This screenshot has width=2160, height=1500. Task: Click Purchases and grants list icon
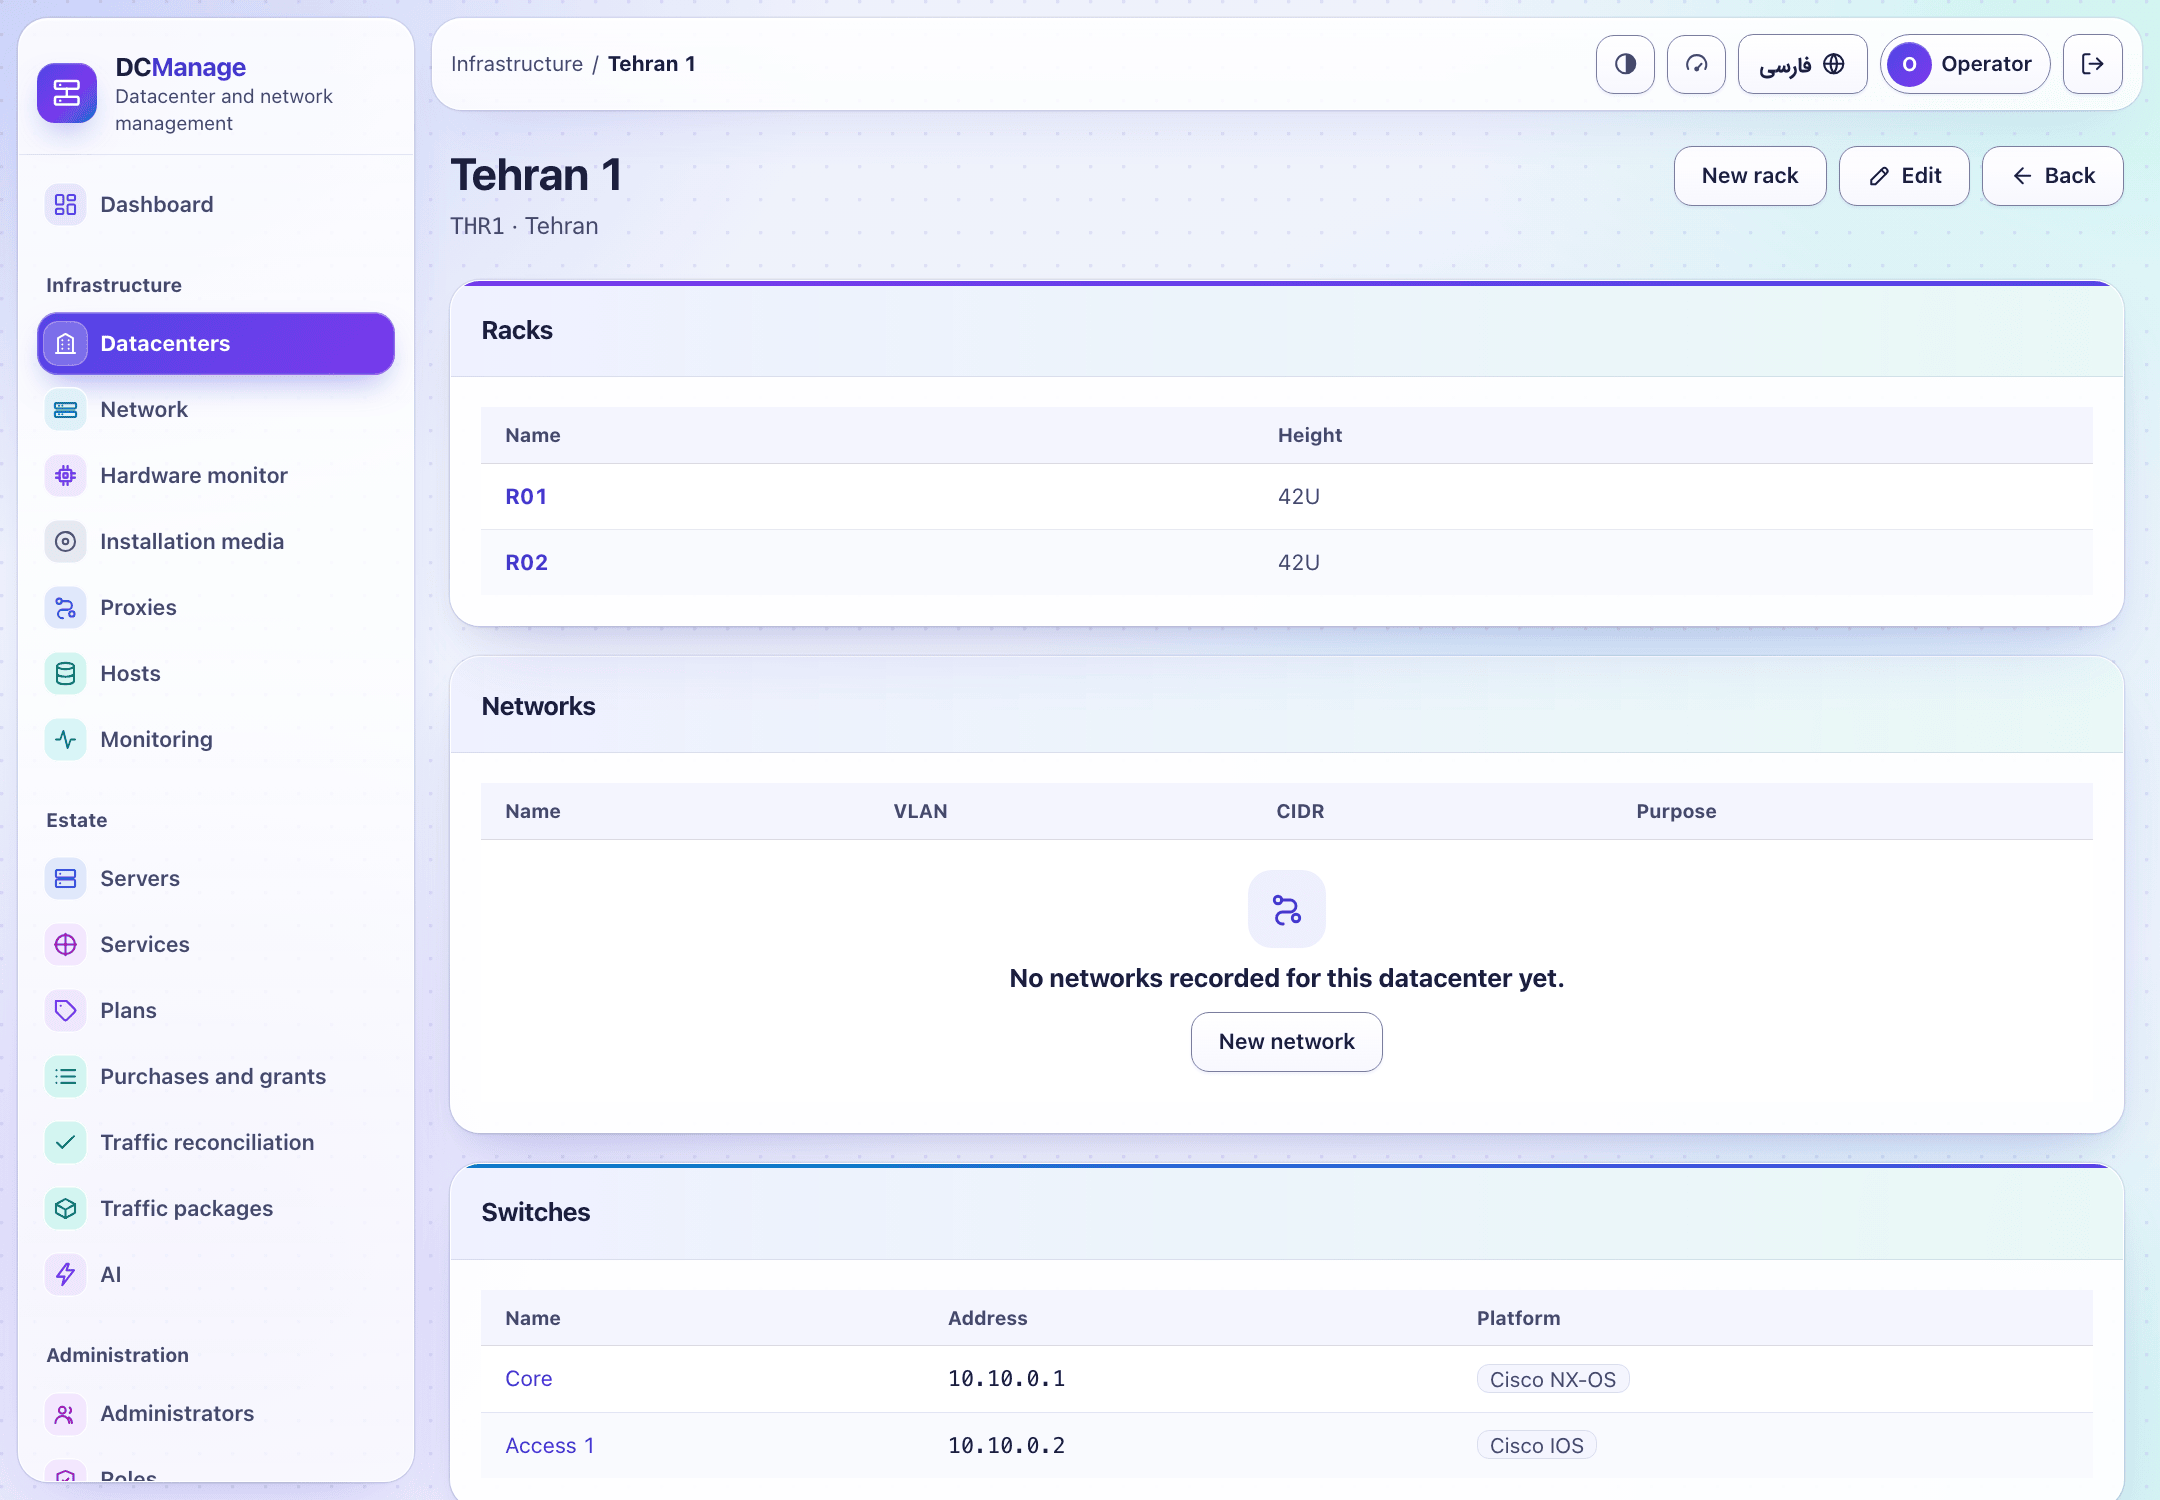[66, 1076]
